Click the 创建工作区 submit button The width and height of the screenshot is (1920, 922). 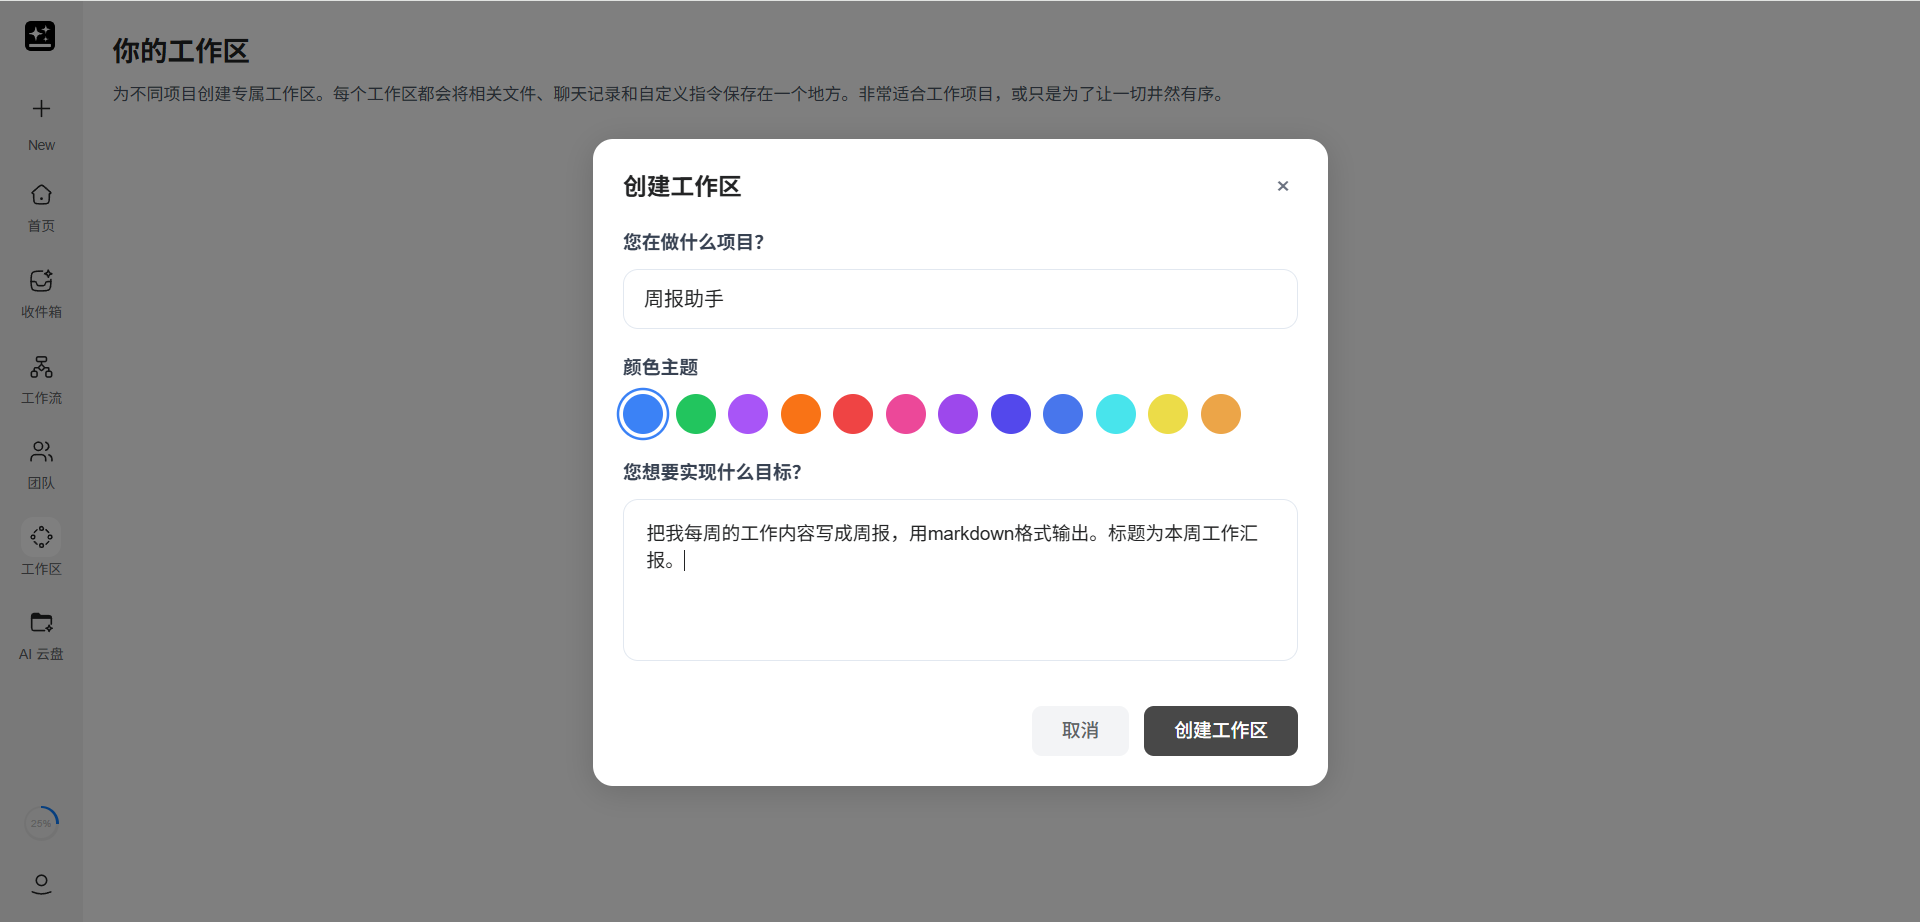click(1220, 731)
